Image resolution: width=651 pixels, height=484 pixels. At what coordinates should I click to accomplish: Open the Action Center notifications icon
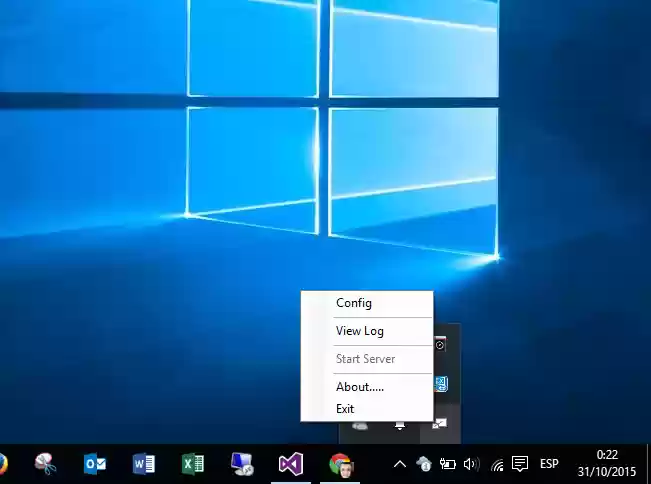click(x=520, y=464)
